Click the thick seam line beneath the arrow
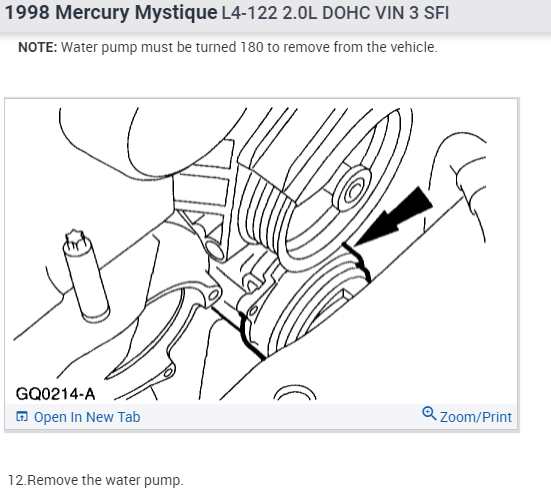The width and height of the screenshot is (551, 504). 357,263
